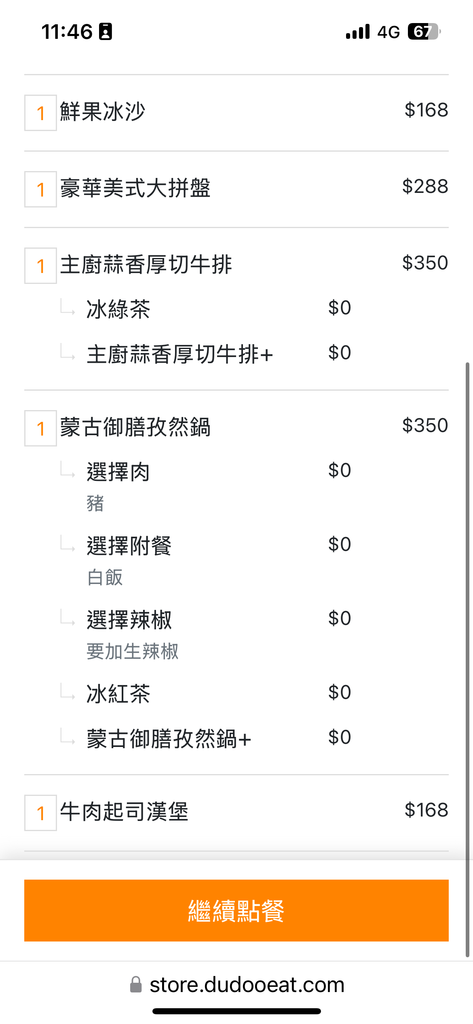473x1024 pixels.
Task: Open the 牛肉起司漢堡 order item
Action: pyautogui.click(x=236, y=813)
